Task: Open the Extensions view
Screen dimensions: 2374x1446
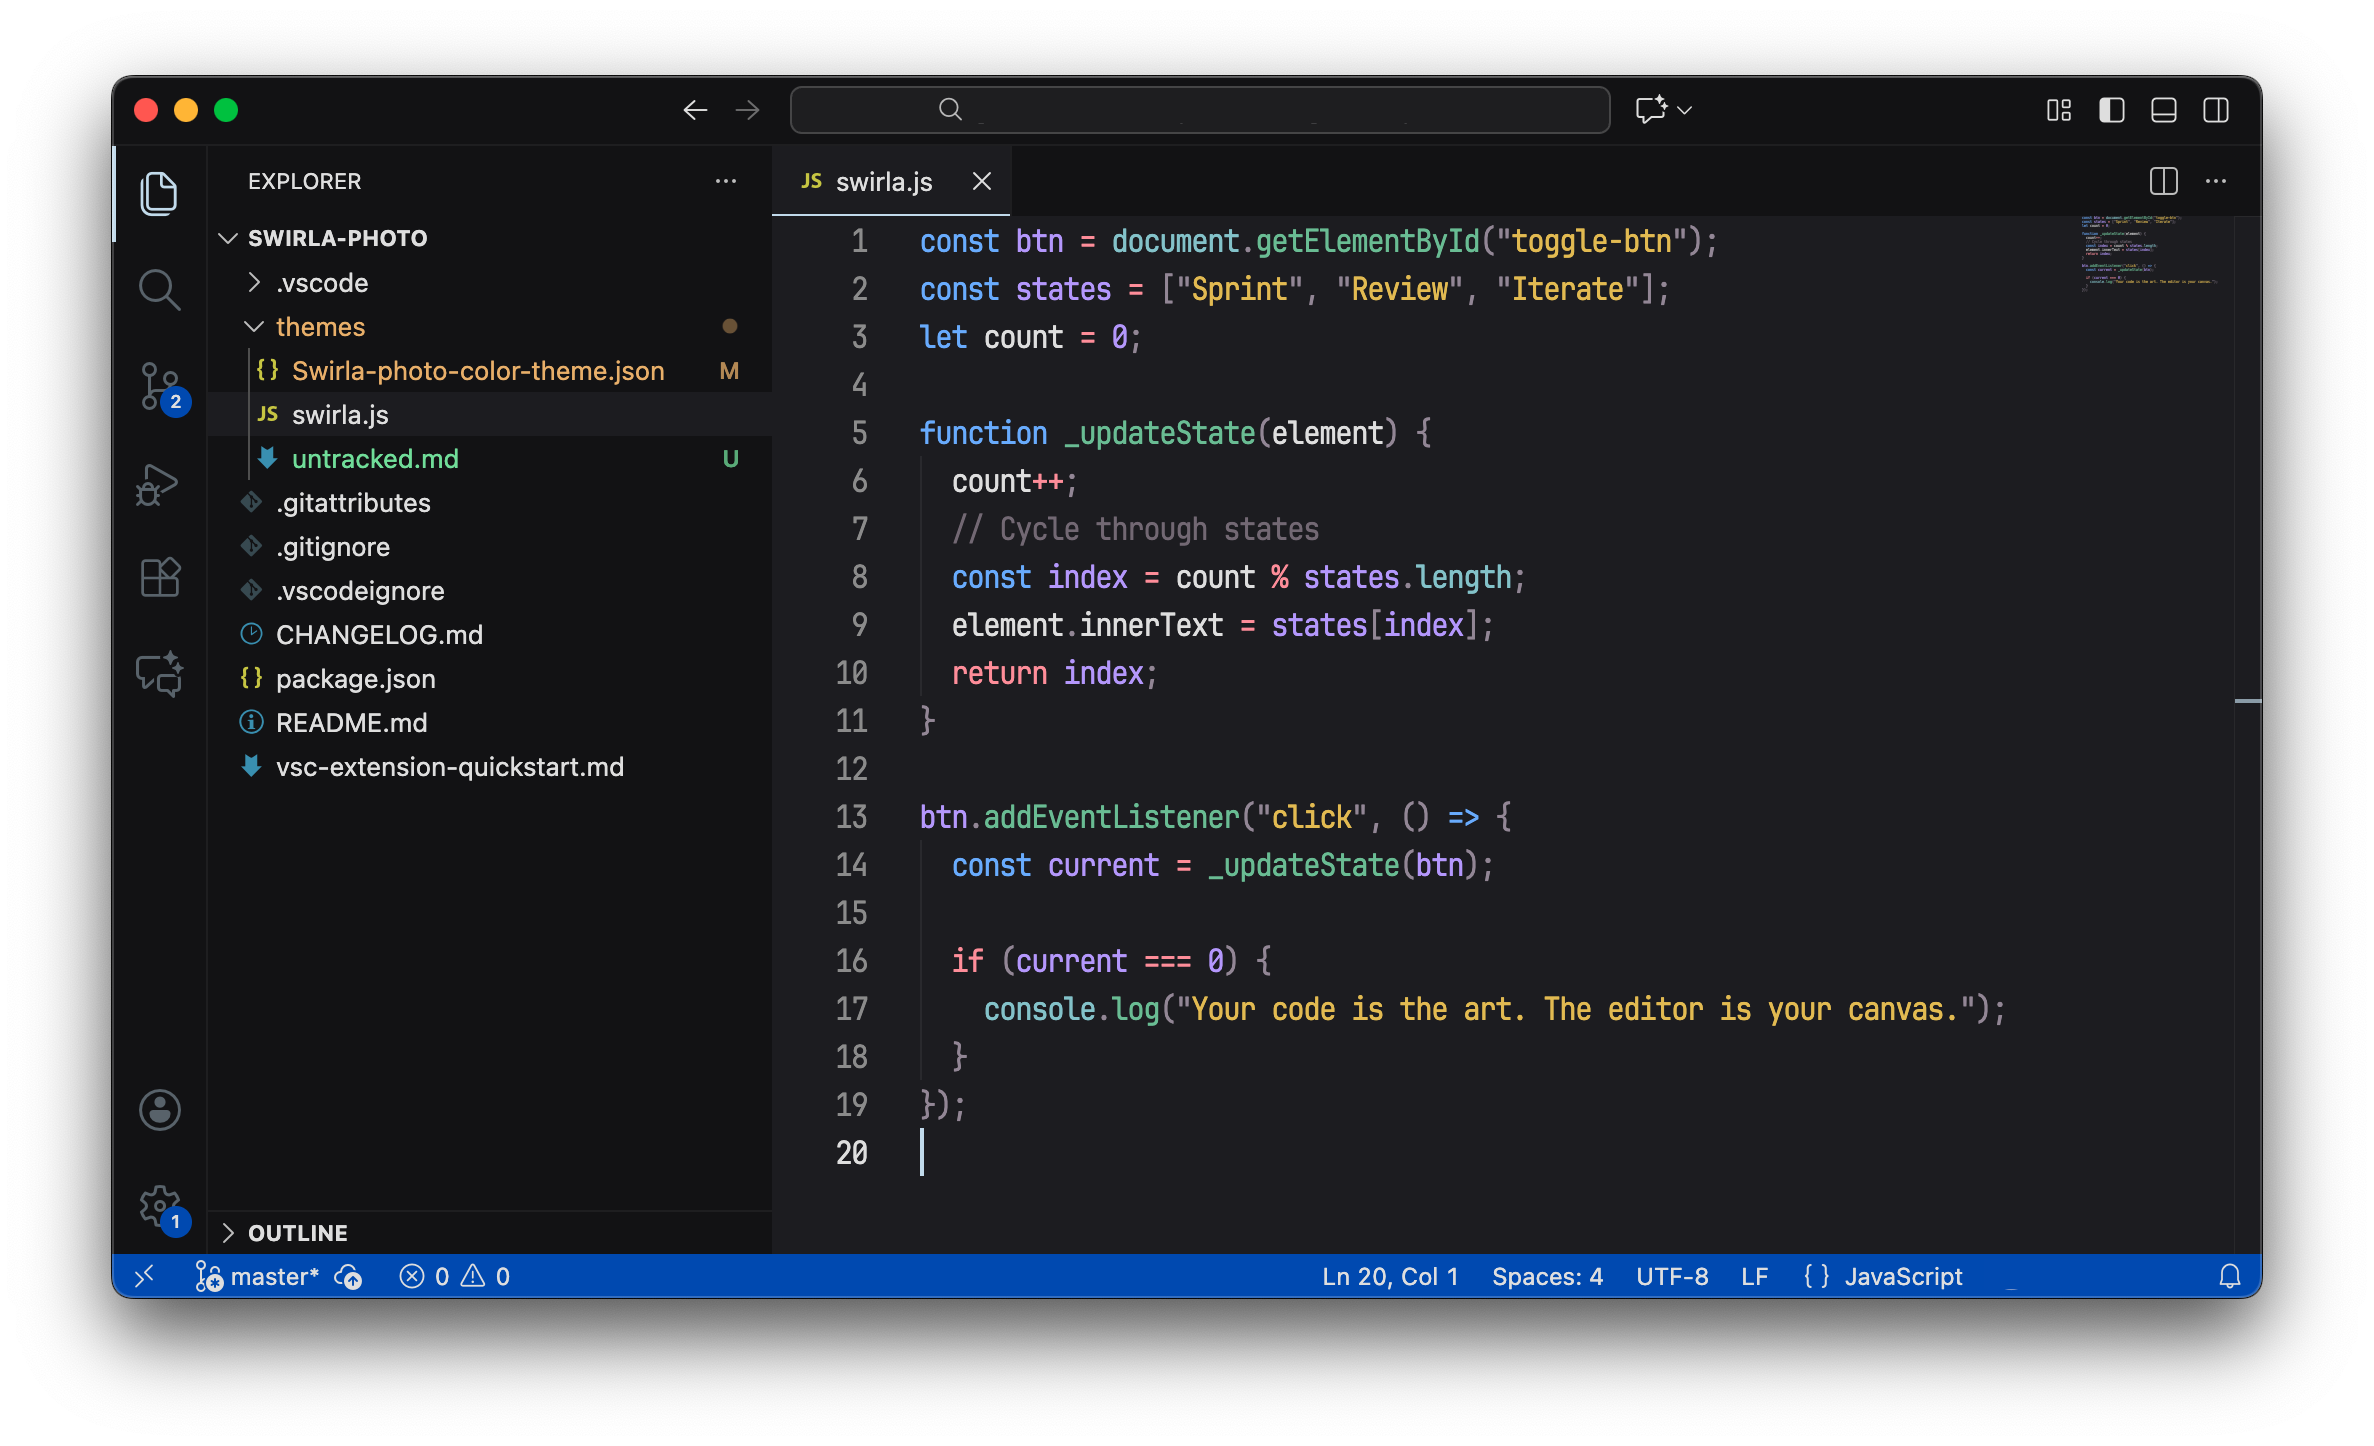Action: click(159, 578)
